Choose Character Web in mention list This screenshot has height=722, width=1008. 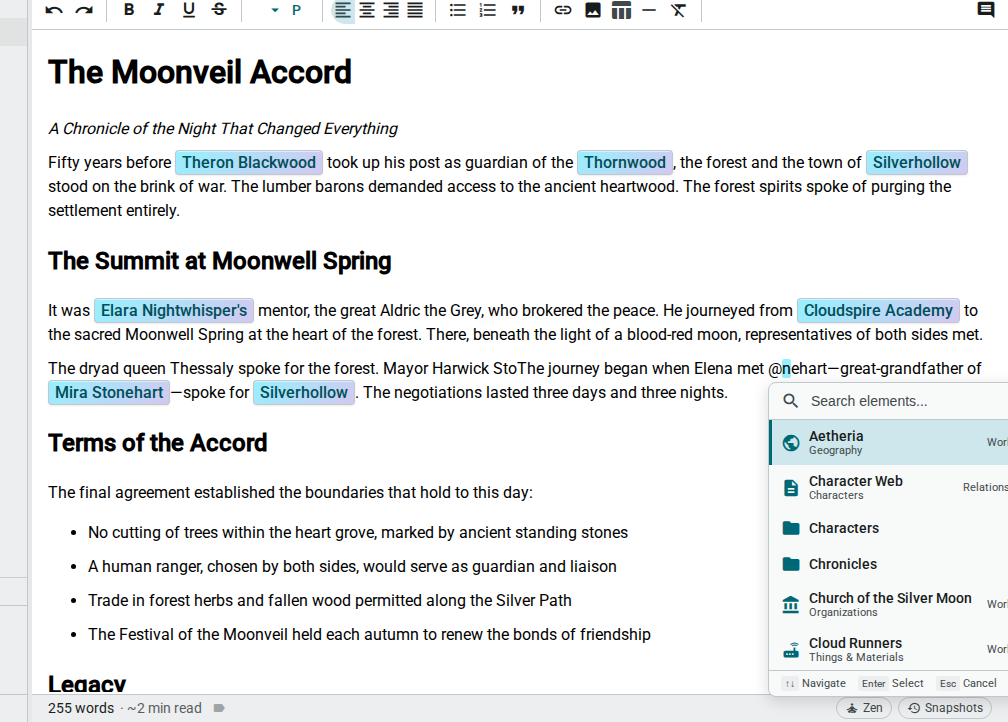tap(889, 487)
